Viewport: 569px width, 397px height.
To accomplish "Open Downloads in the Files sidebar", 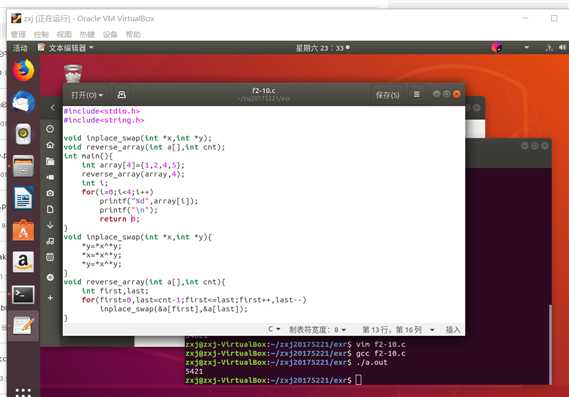I will [50, 225].
